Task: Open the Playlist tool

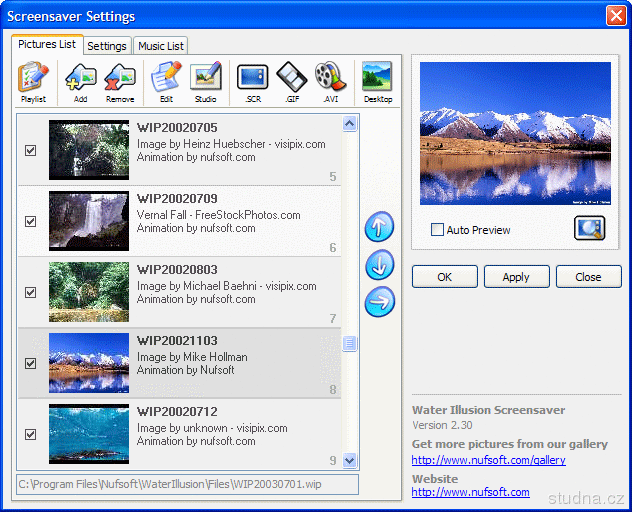Action: (33, 82)
